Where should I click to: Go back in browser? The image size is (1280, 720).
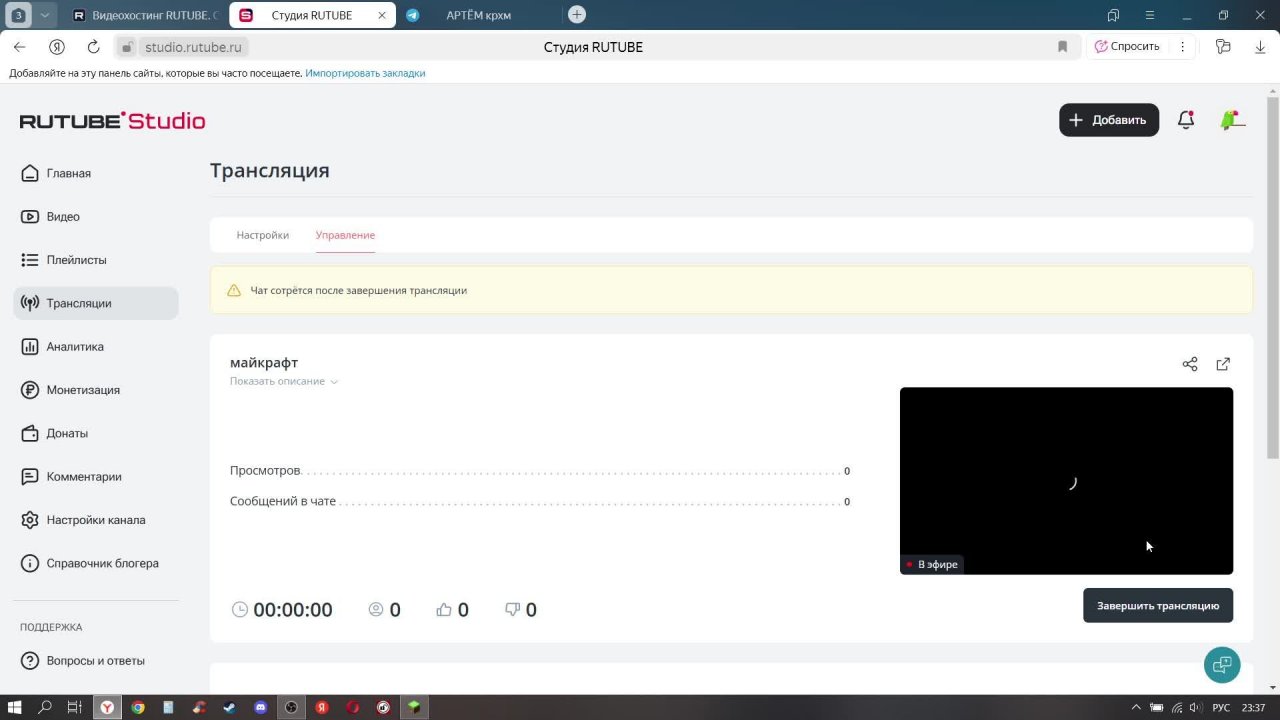point(19,47)
